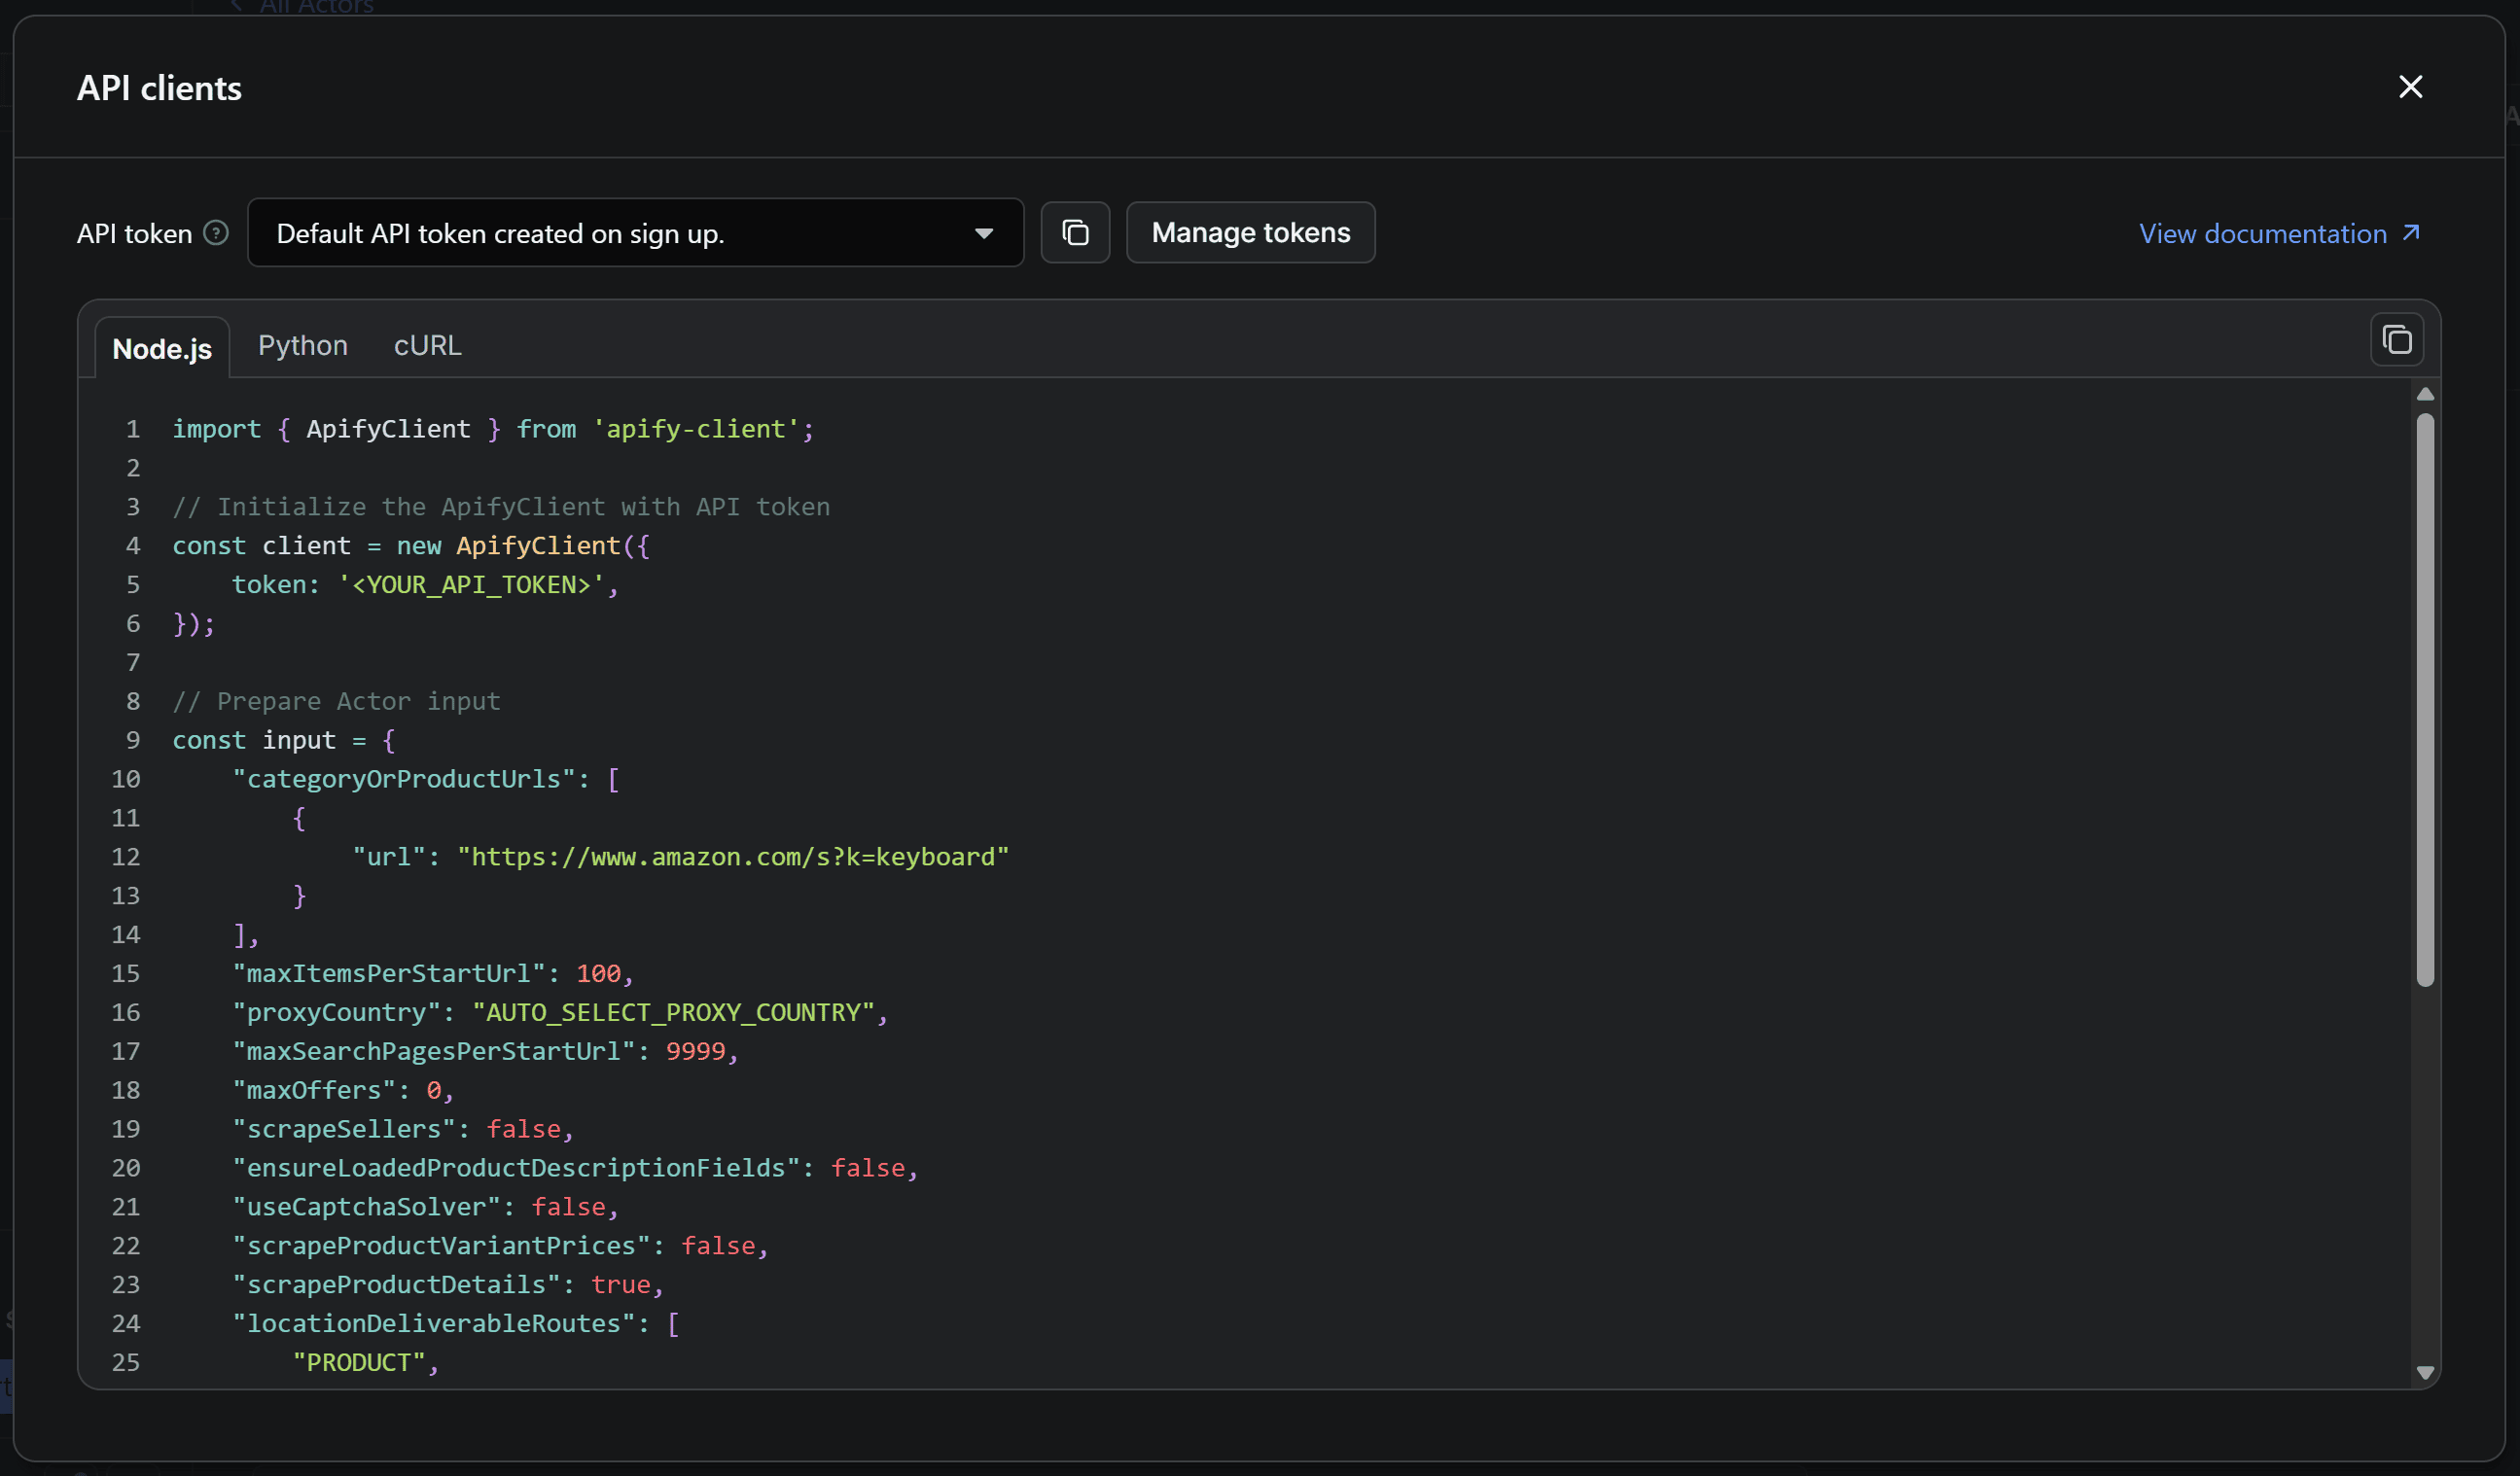
Task: Copy the code snippet with the copy icon
Action: [2396, 340]
